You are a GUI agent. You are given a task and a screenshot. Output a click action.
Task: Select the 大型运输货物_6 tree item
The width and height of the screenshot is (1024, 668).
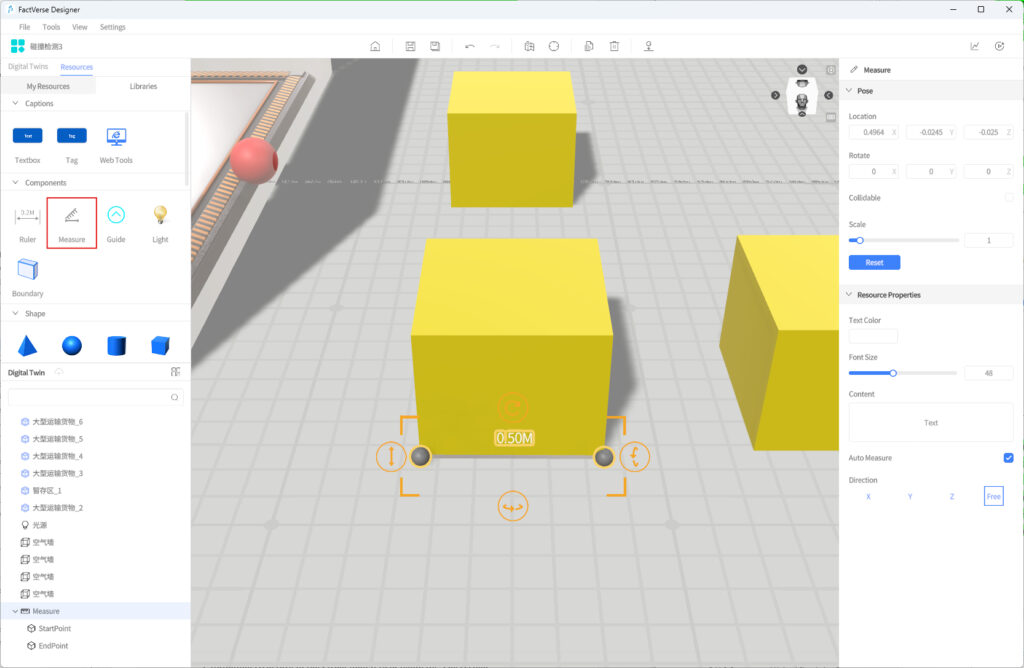57,422
